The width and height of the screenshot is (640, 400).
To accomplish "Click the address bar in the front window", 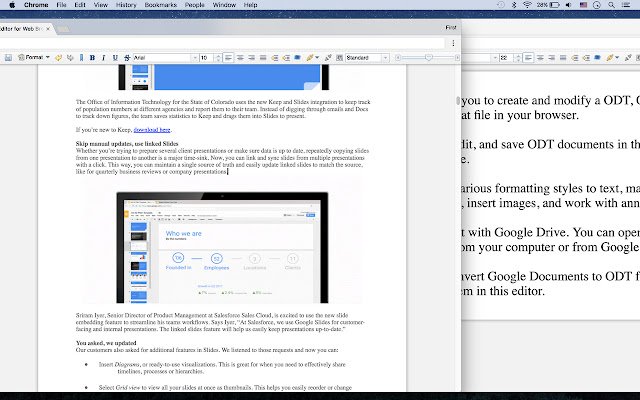I will click(222, 43).
